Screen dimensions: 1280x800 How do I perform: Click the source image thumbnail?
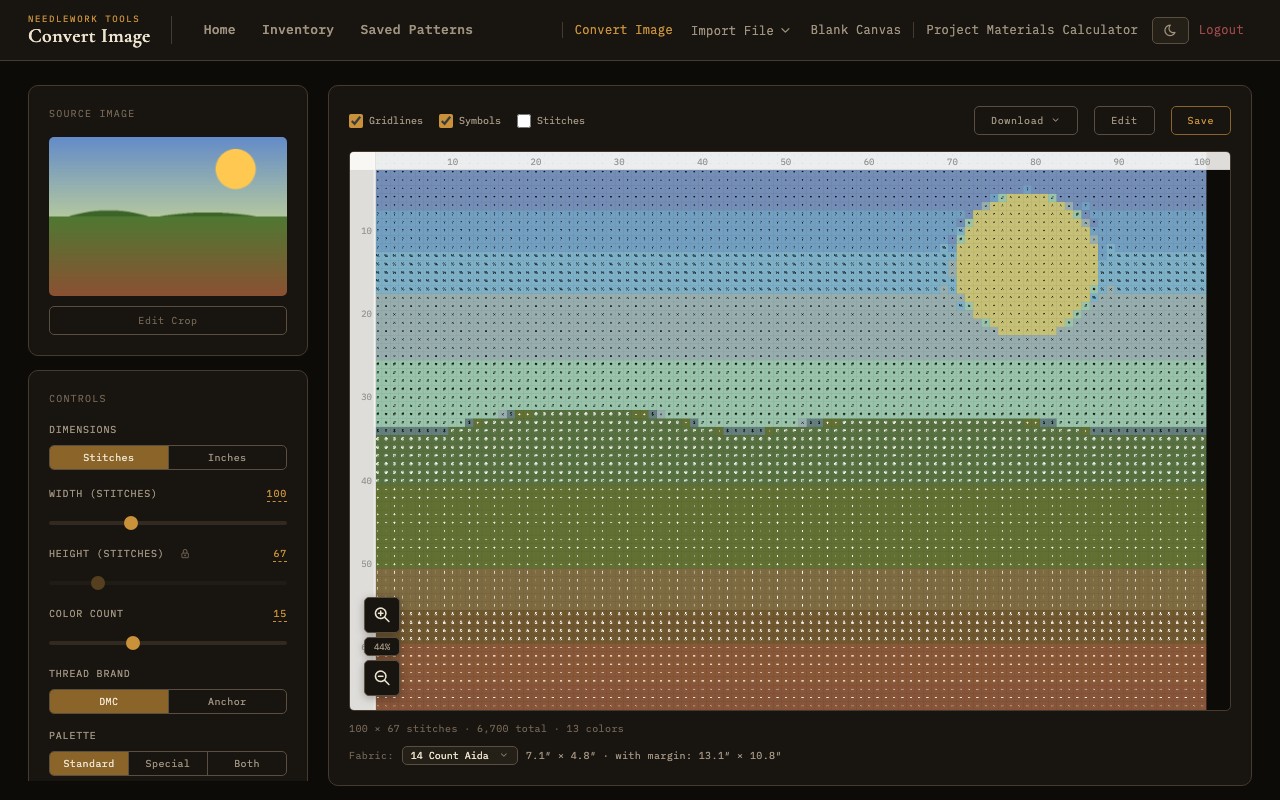(168, 216)
